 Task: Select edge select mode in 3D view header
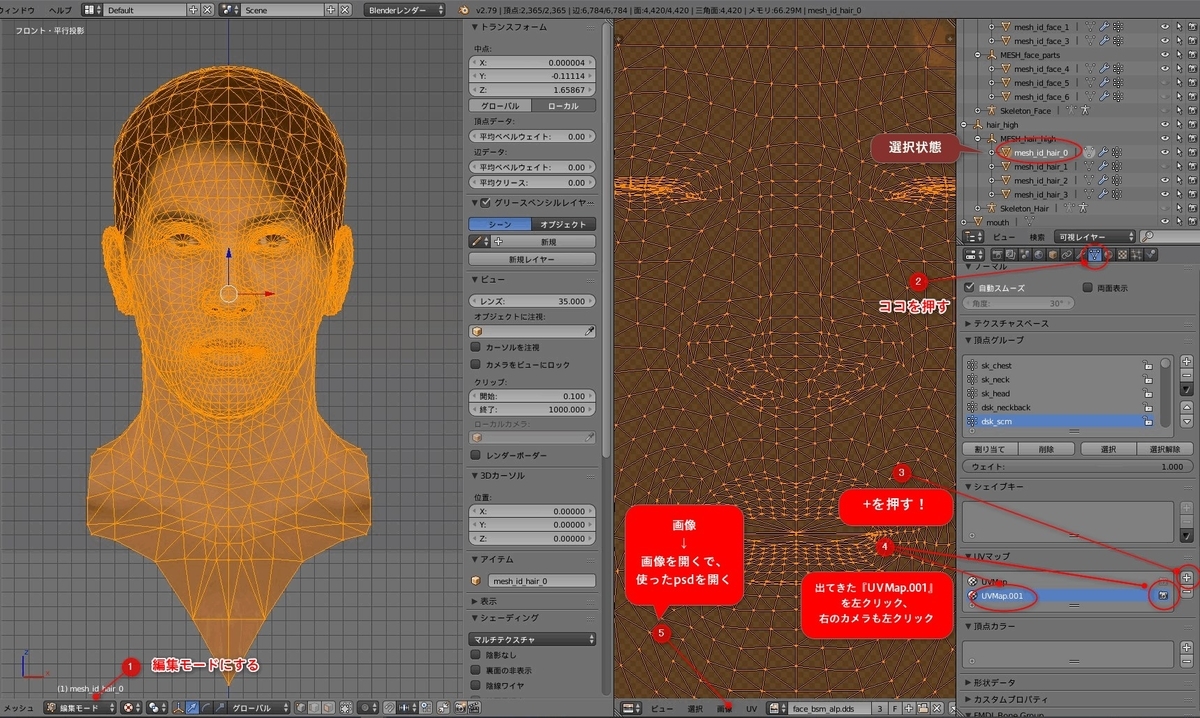click(x=315, y=707)
